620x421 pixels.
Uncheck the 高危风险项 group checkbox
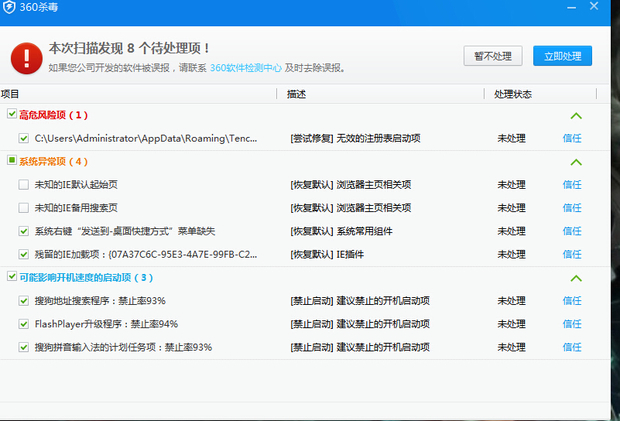click(11, 115)
